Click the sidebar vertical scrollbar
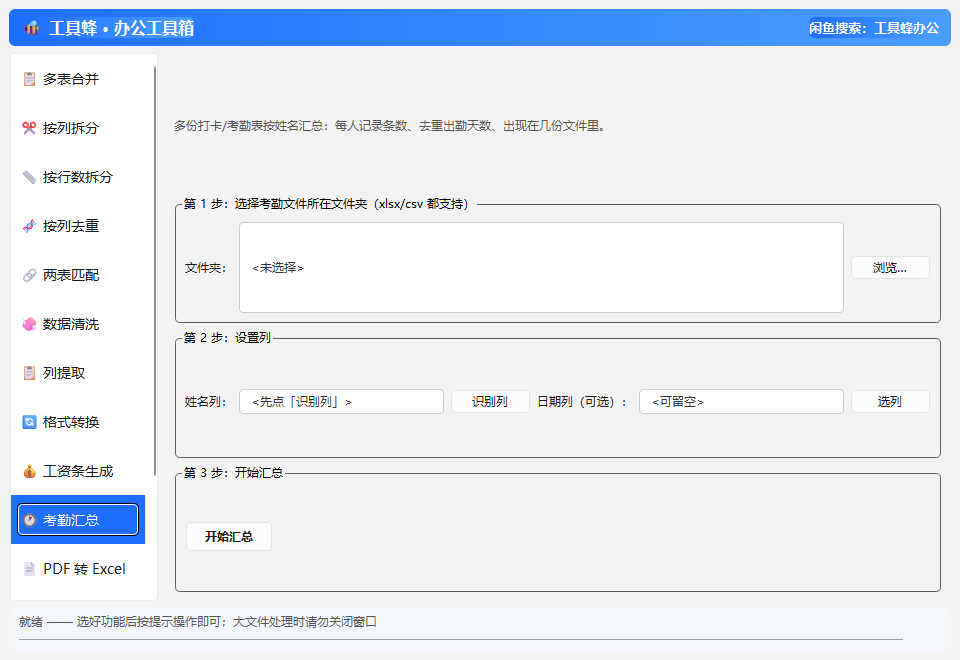Viewport: 960px width, 660px height. click(155, 271)
